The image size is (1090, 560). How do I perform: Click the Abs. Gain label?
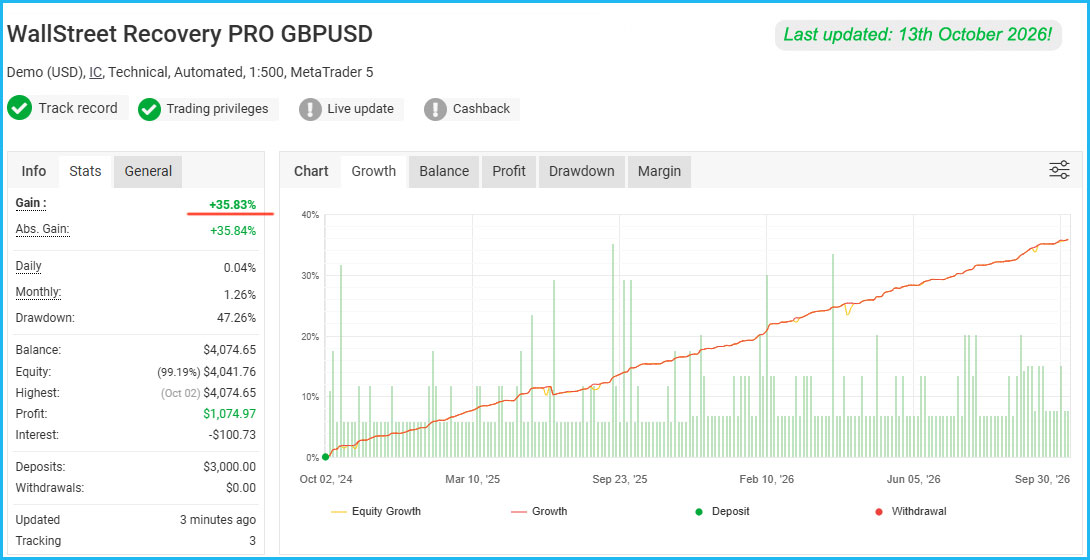42,229
